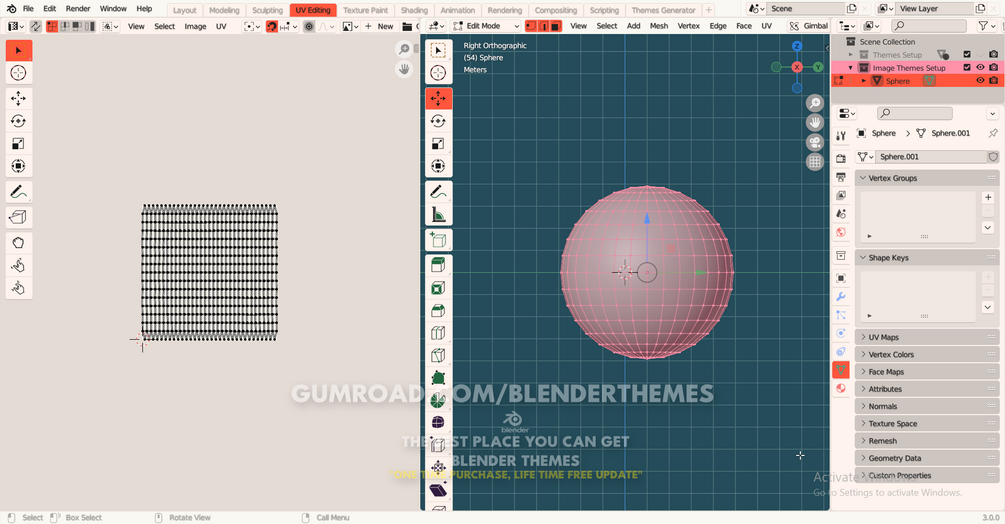Switch to face select mode in viewport
The width and height of the screenshot is (1005, 524).
556,26
